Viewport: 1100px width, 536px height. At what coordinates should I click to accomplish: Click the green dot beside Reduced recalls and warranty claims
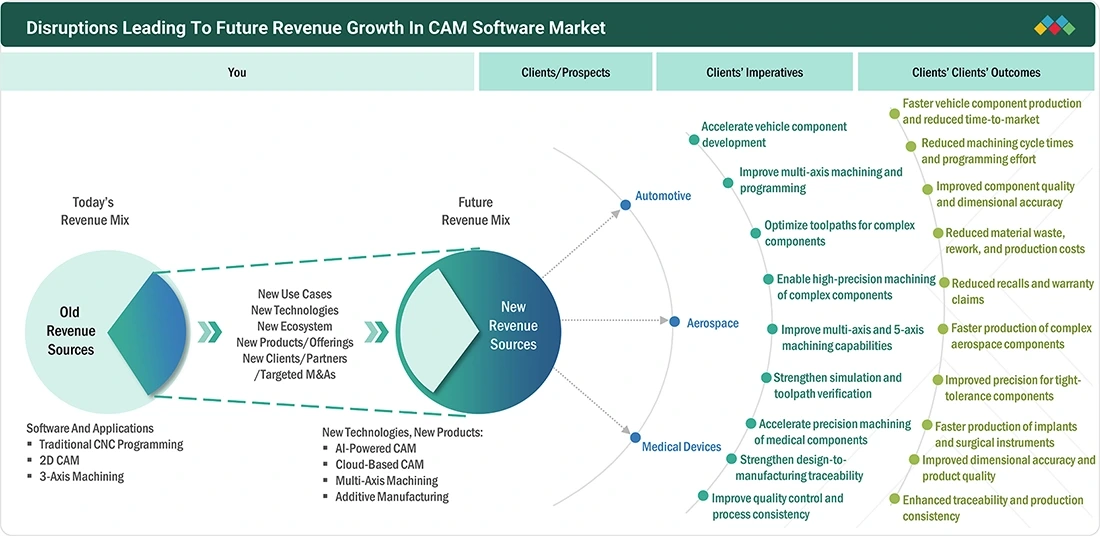pyautogui.click(x=944, y=283)
